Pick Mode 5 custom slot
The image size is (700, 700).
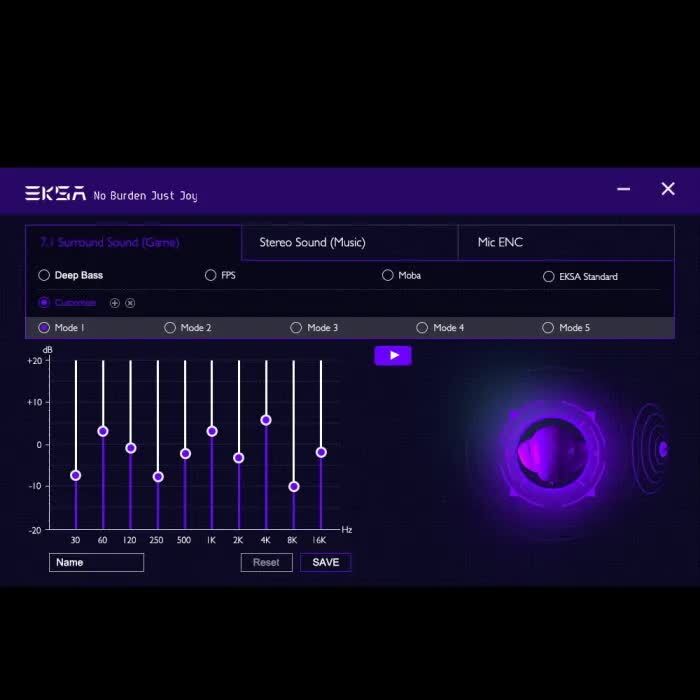tap(548, 328)
